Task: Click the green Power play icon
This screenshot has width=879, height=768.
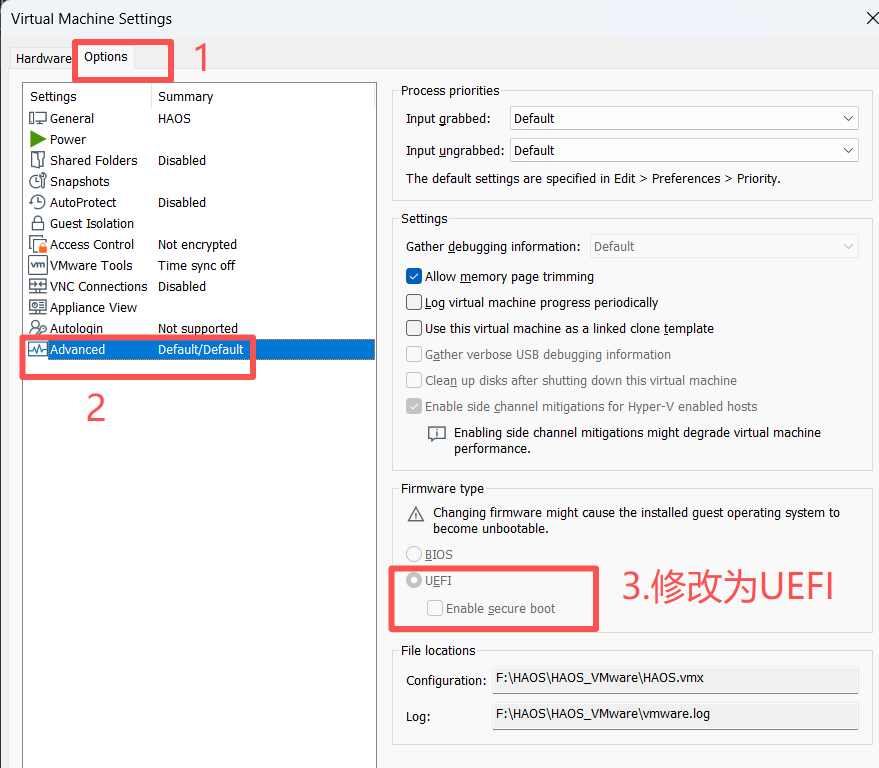Action: tap(38, 139)
